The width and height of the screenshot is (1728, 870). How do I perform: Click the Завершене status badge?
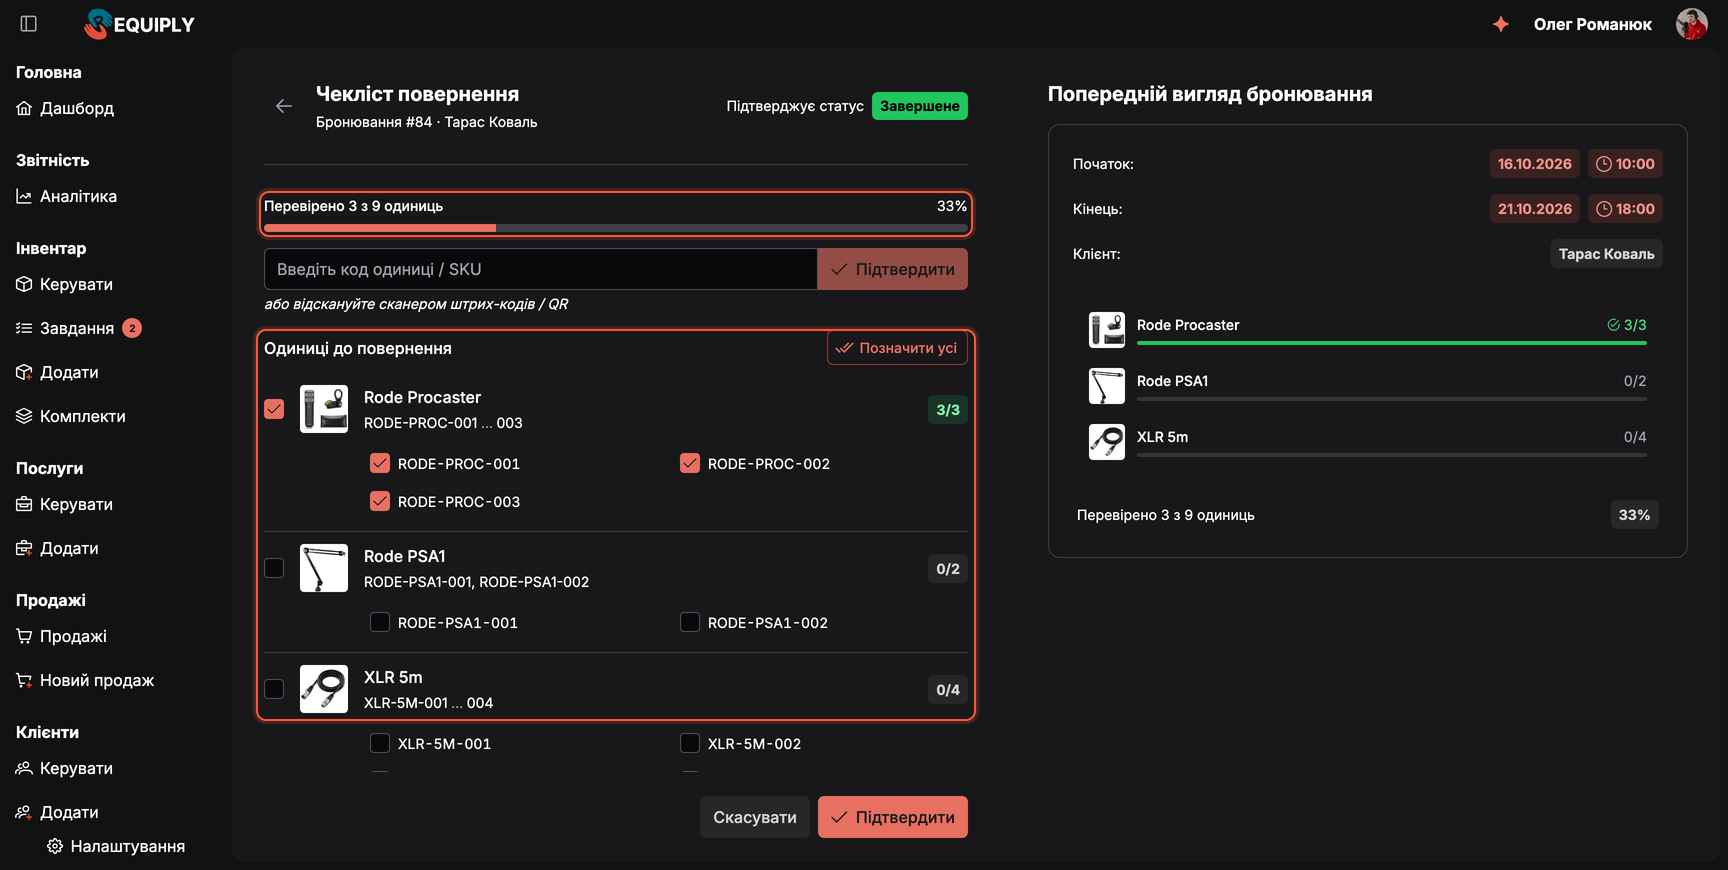pyautogui.click(x=920, y=106)
